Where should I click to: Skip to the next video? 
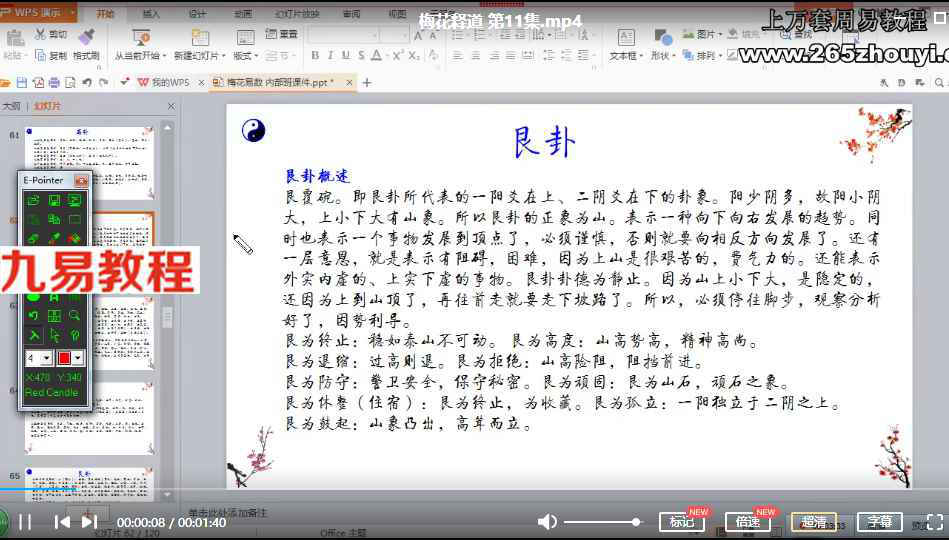(89, 521)
